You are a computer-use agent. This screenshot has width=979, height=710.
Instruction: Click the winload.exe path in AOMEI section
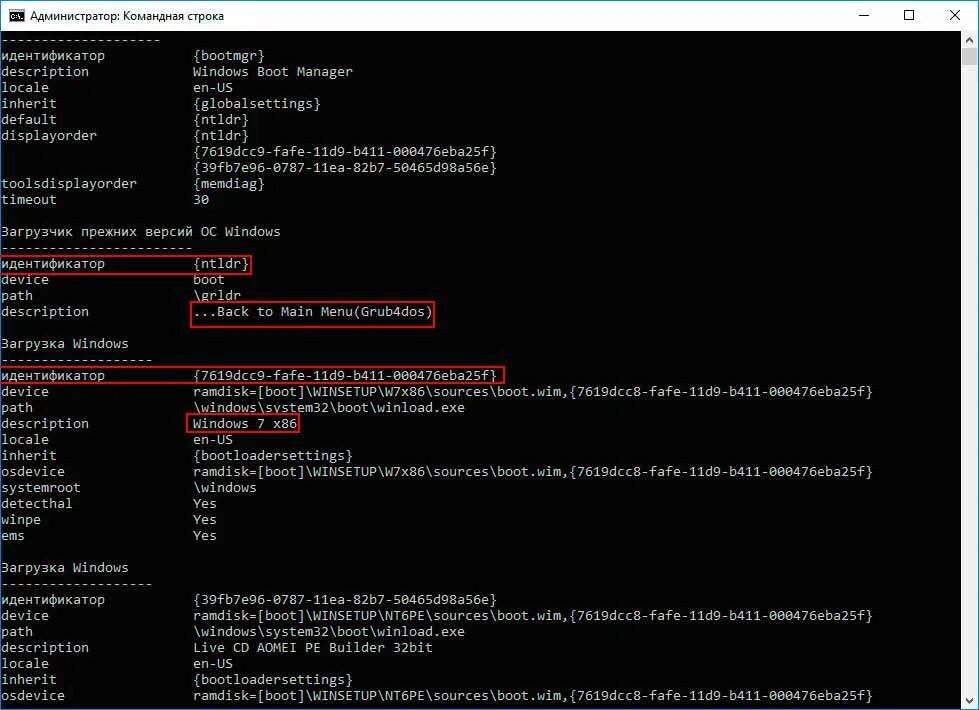pyautogui.click(x=329, y=631)
